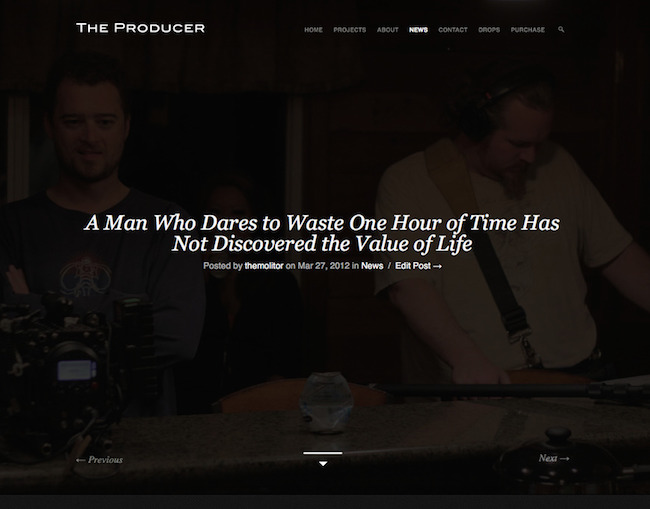Click the arrow next to Edit Post
The image size is (650, 509).
(437, 267)
